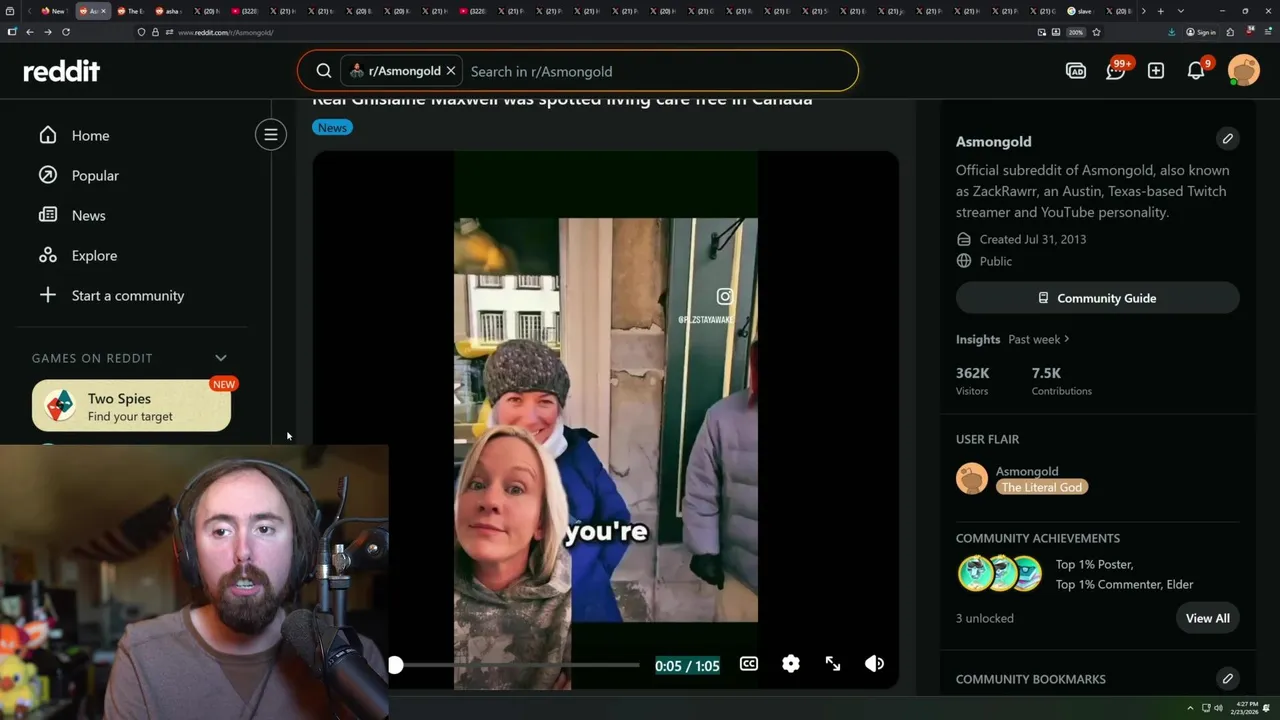Click the community achievements badges
This screenshot has width=1280, height=720.
pos(1000,574)
